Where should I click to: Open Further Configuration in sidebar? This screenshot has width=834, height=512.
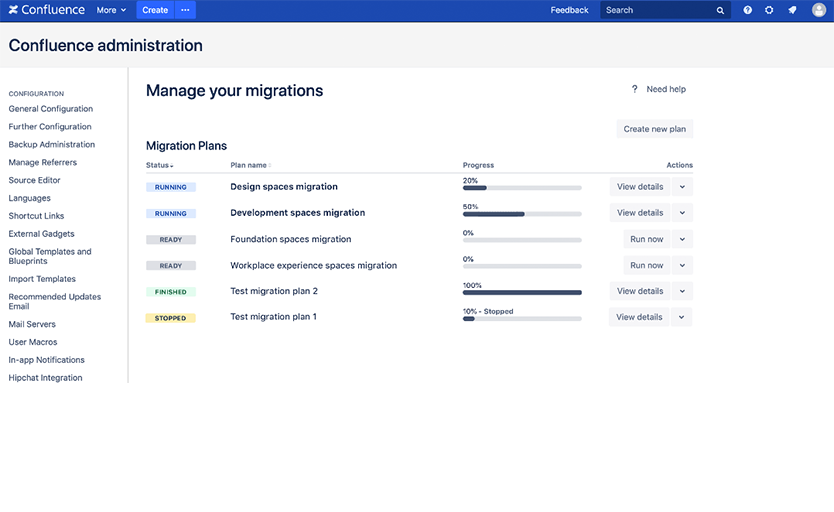click(50, 127)
